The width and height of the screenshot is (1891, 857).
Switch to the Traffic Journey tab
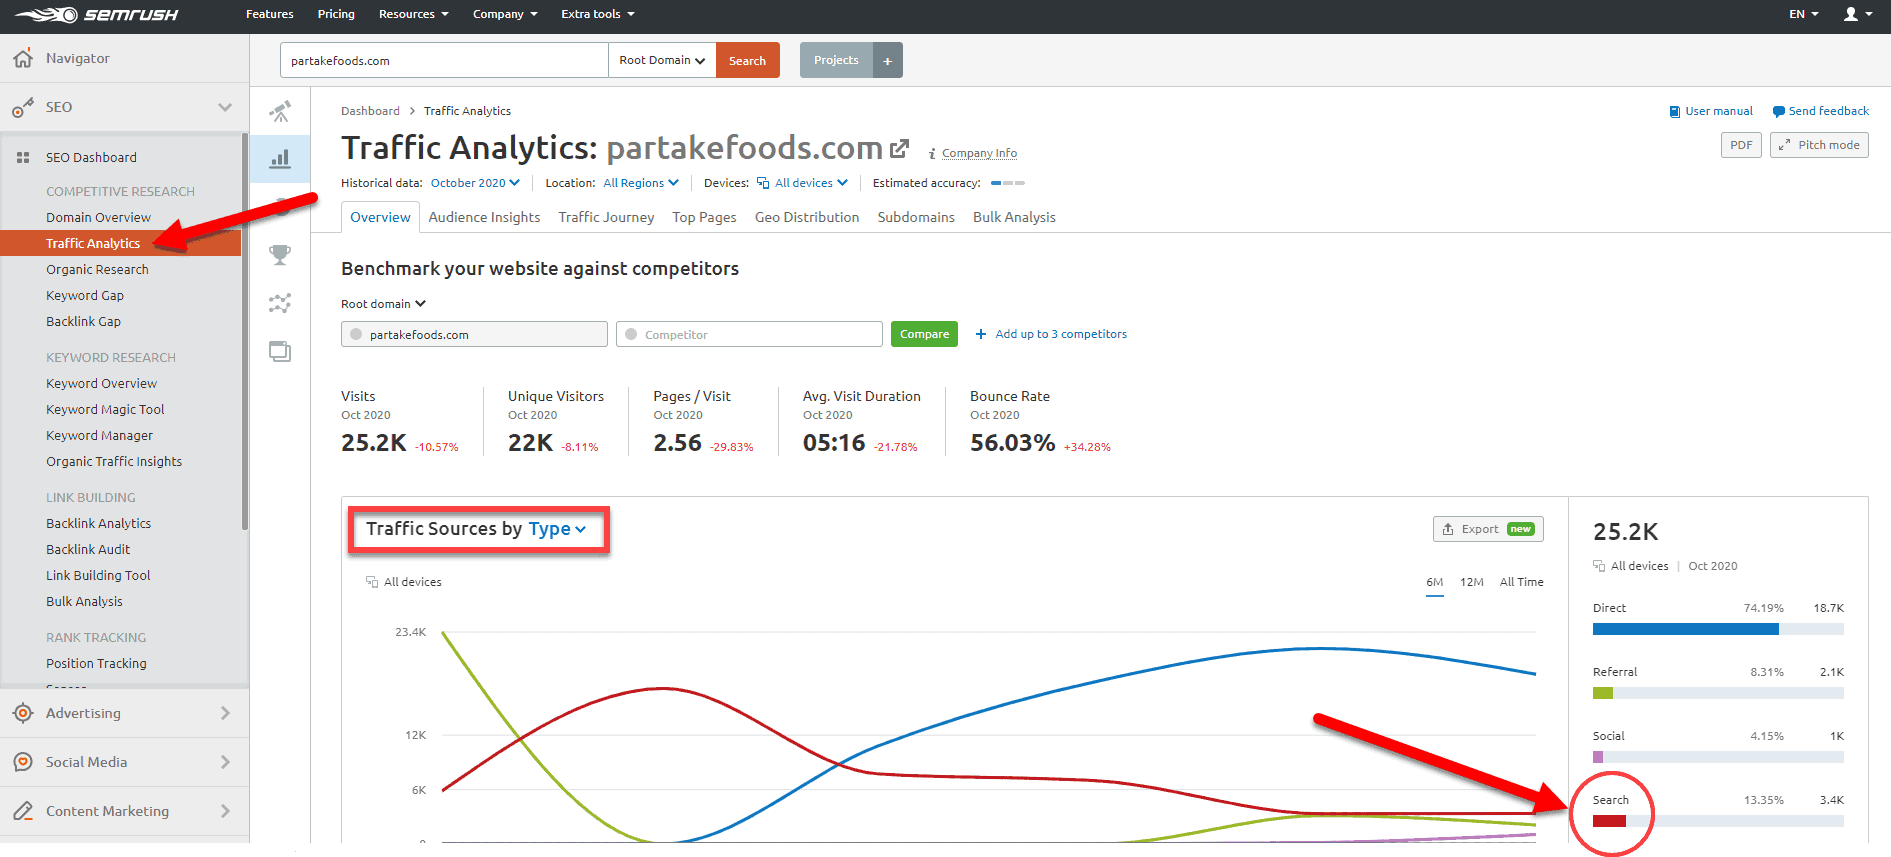coord(606,217)
